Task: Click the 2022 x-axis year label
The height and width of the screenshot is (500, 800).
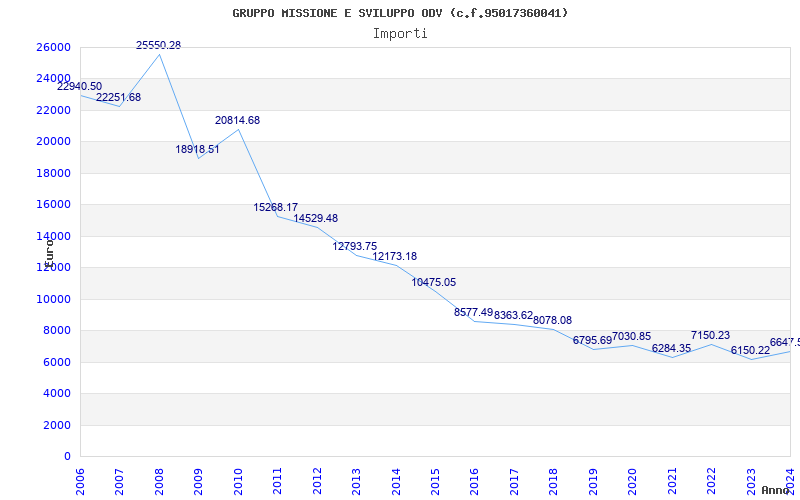Action: pos(712,482)
